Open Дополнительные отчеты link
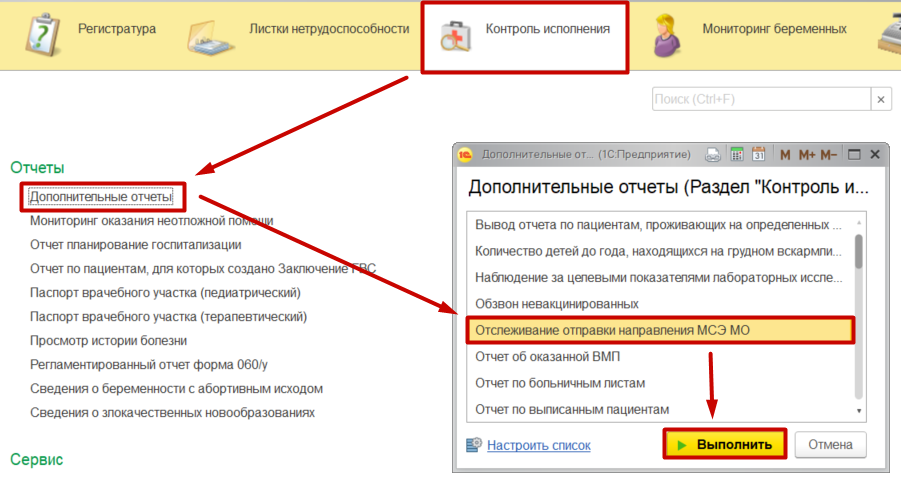The width and height of the screenshot is (901, 482). coord(101,197)
